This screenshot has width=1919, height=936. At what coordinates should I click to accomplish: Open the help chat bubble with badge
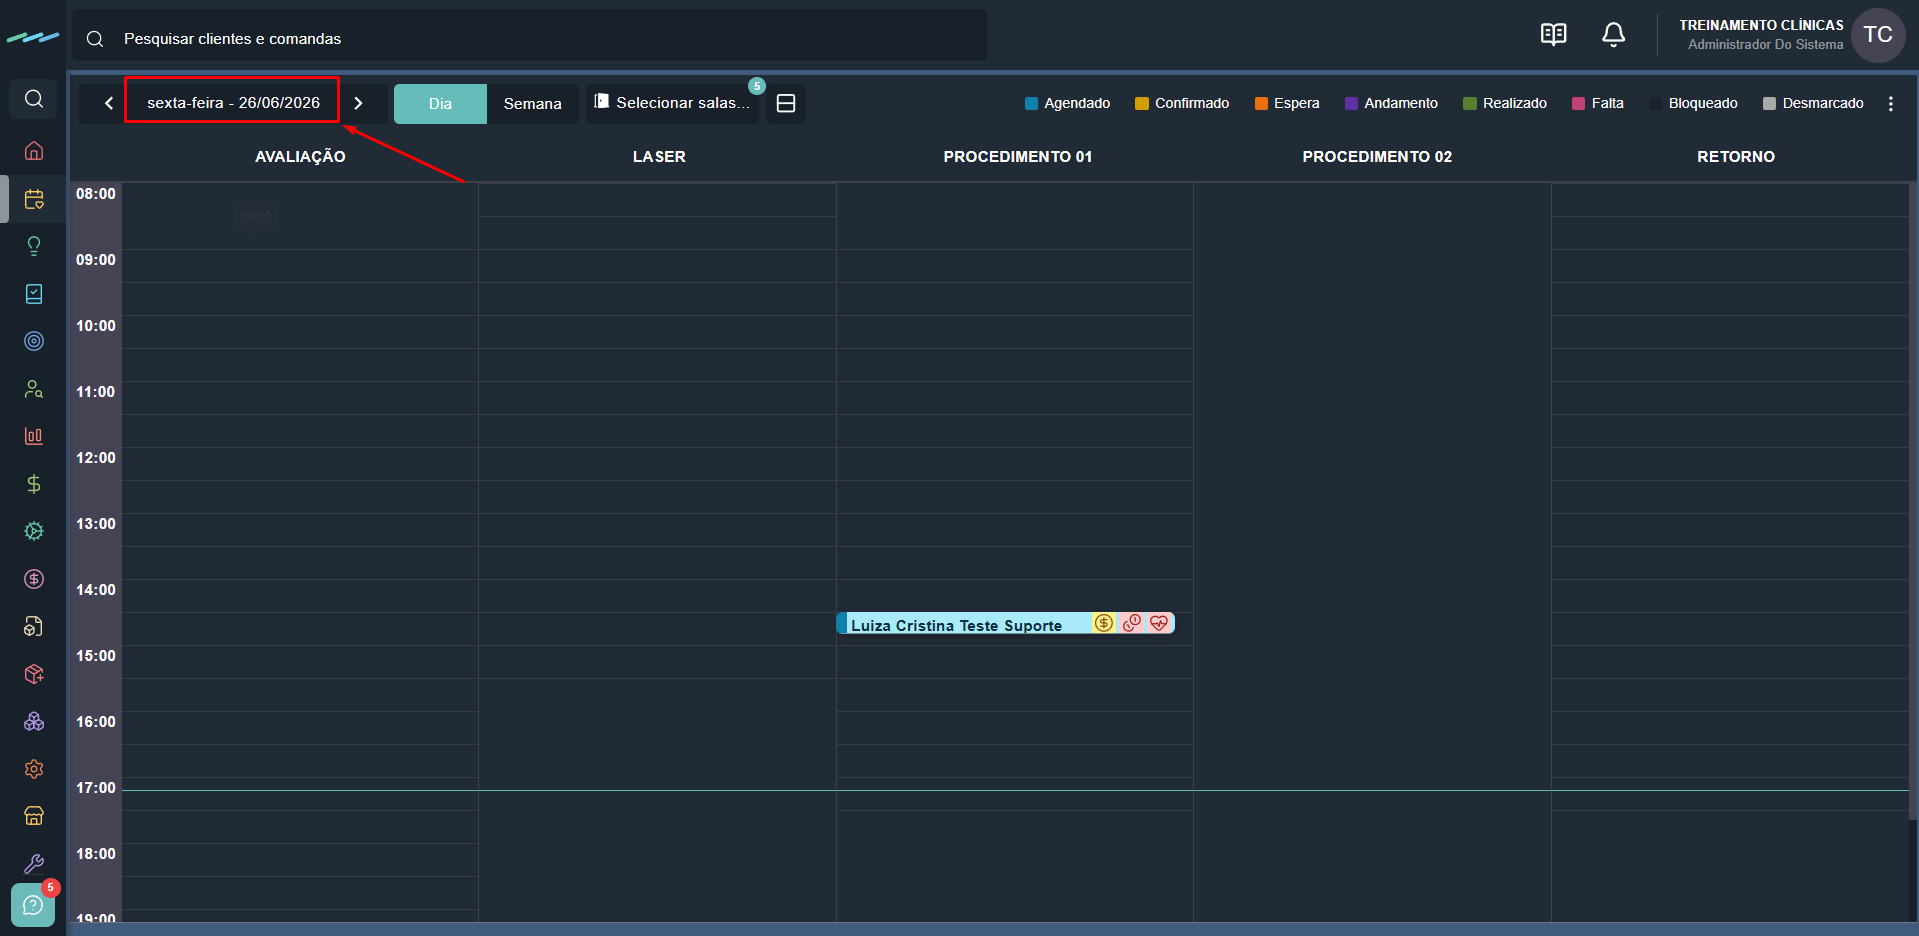pos(33,905)
